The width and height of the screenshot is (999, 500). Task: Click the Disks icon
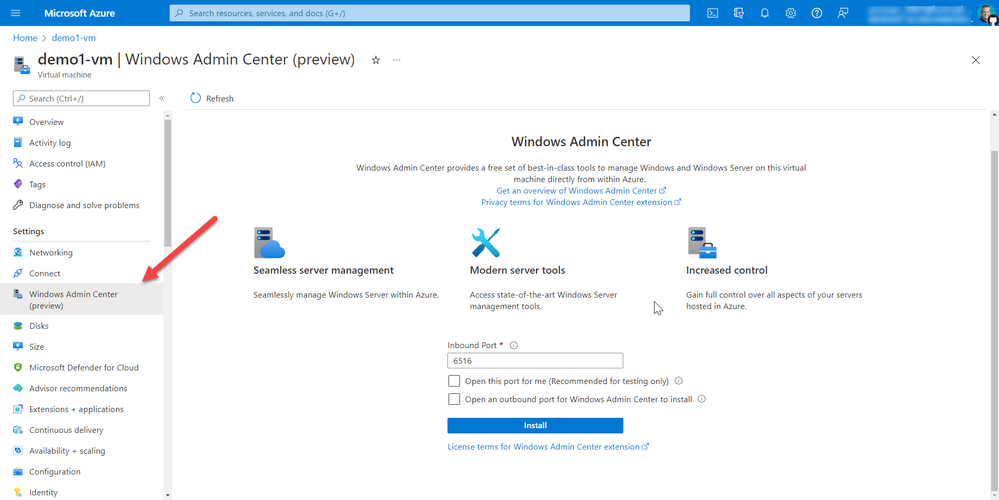pyautogui.click(x=18, y=325)
